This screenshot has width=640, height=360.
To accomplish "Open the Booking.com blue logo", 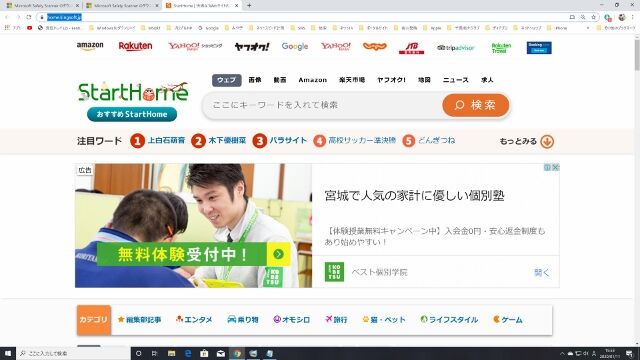I will pos(539,48).
